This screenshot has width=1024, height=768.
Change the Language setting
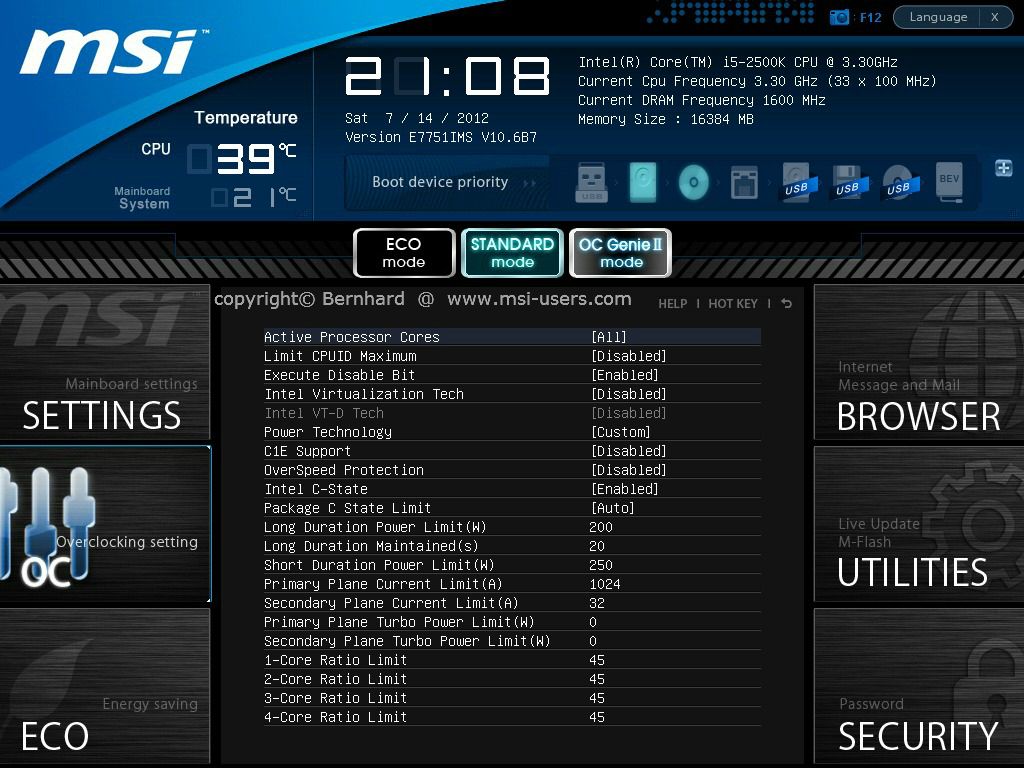tap(941, 16)
